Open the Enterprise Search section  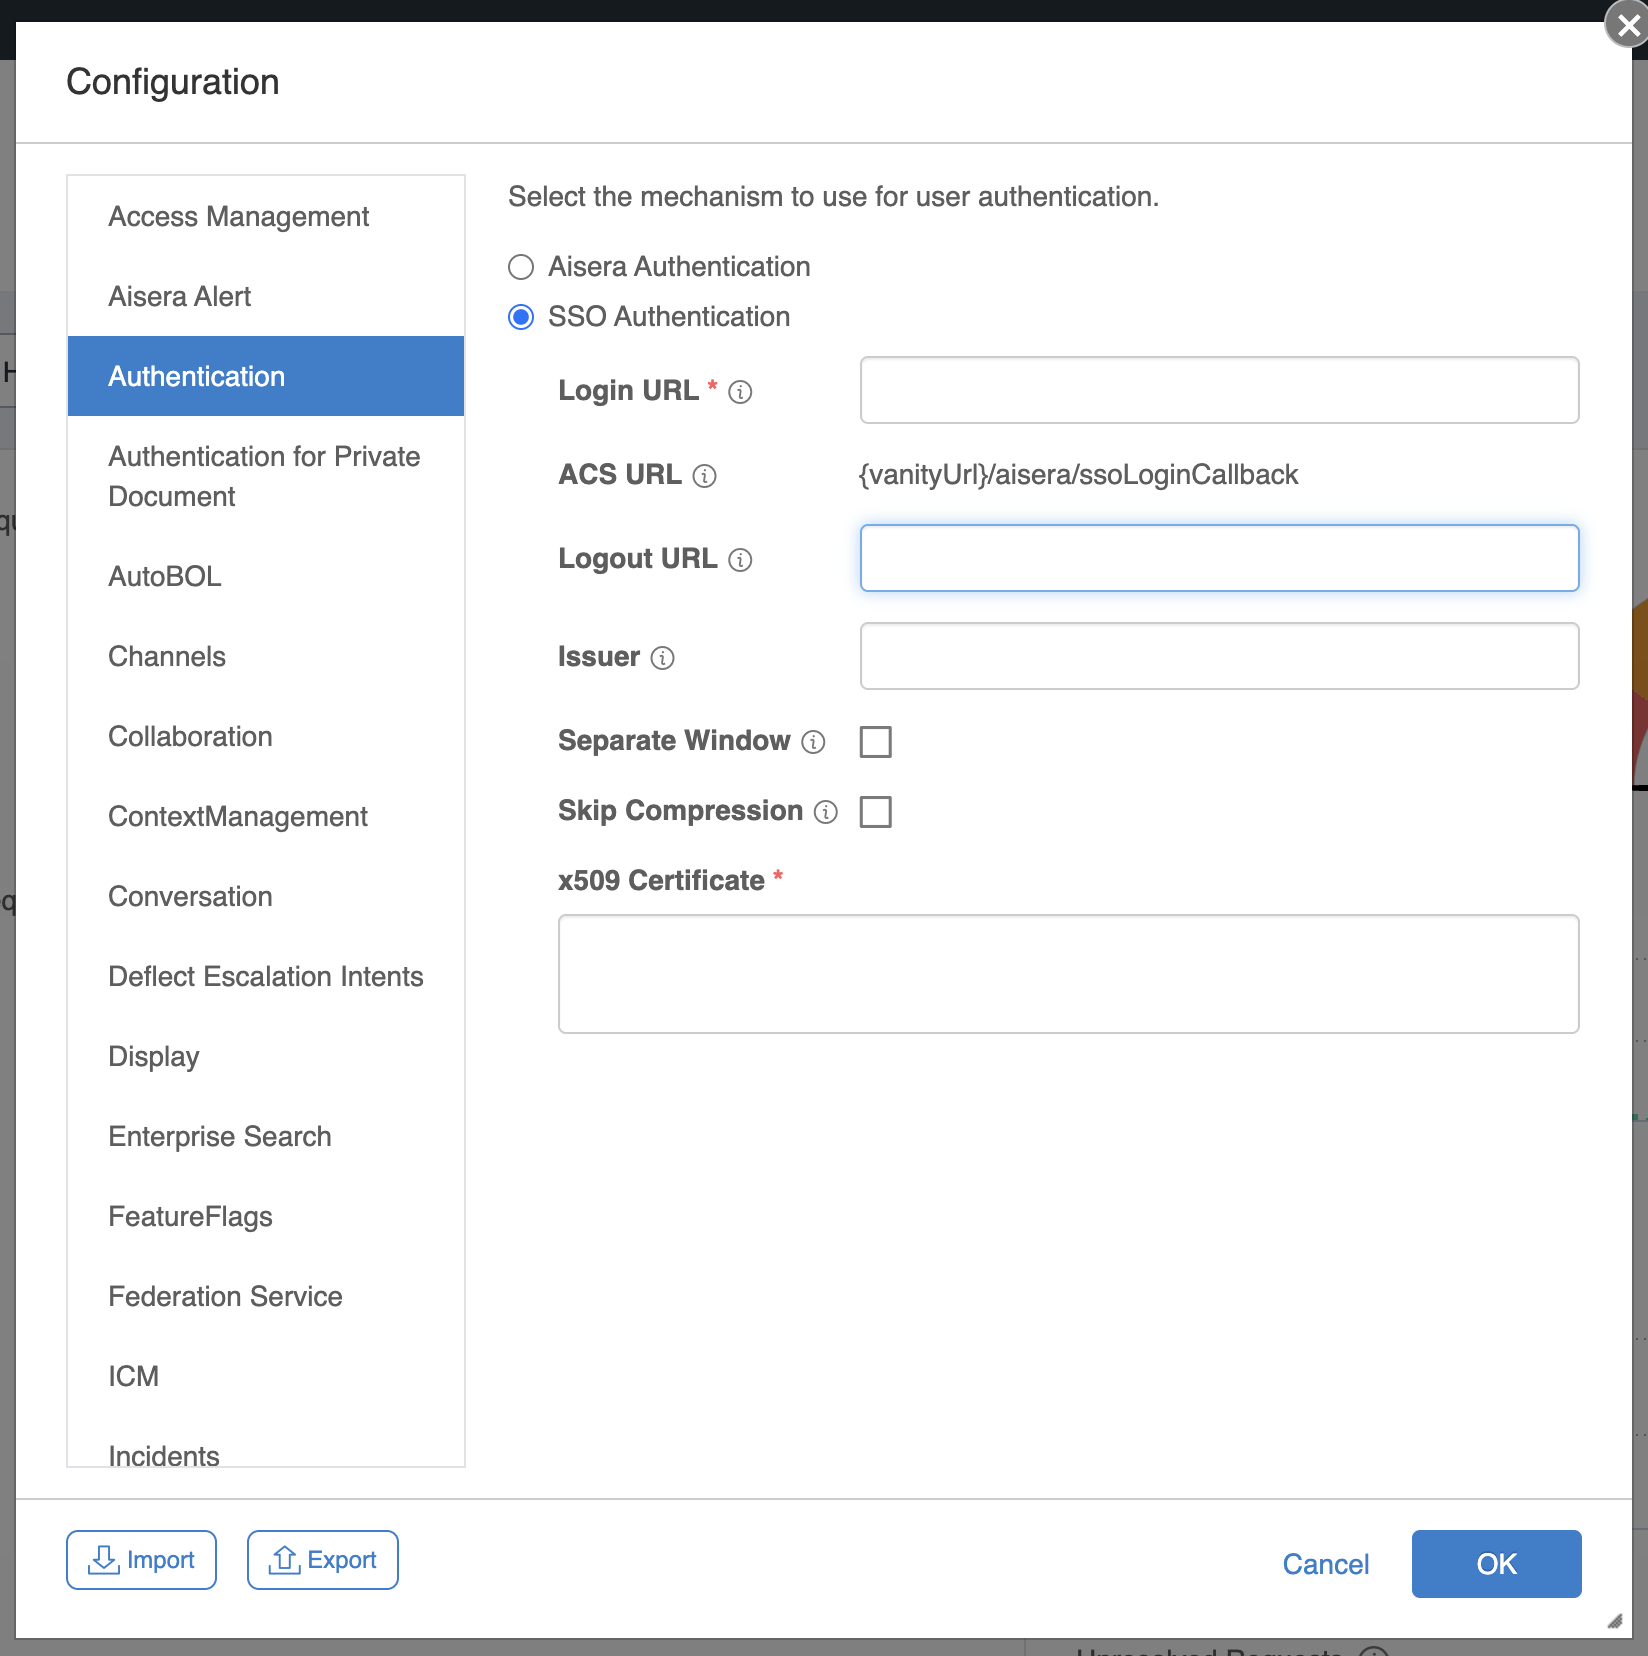click(x=220, y=1137)
